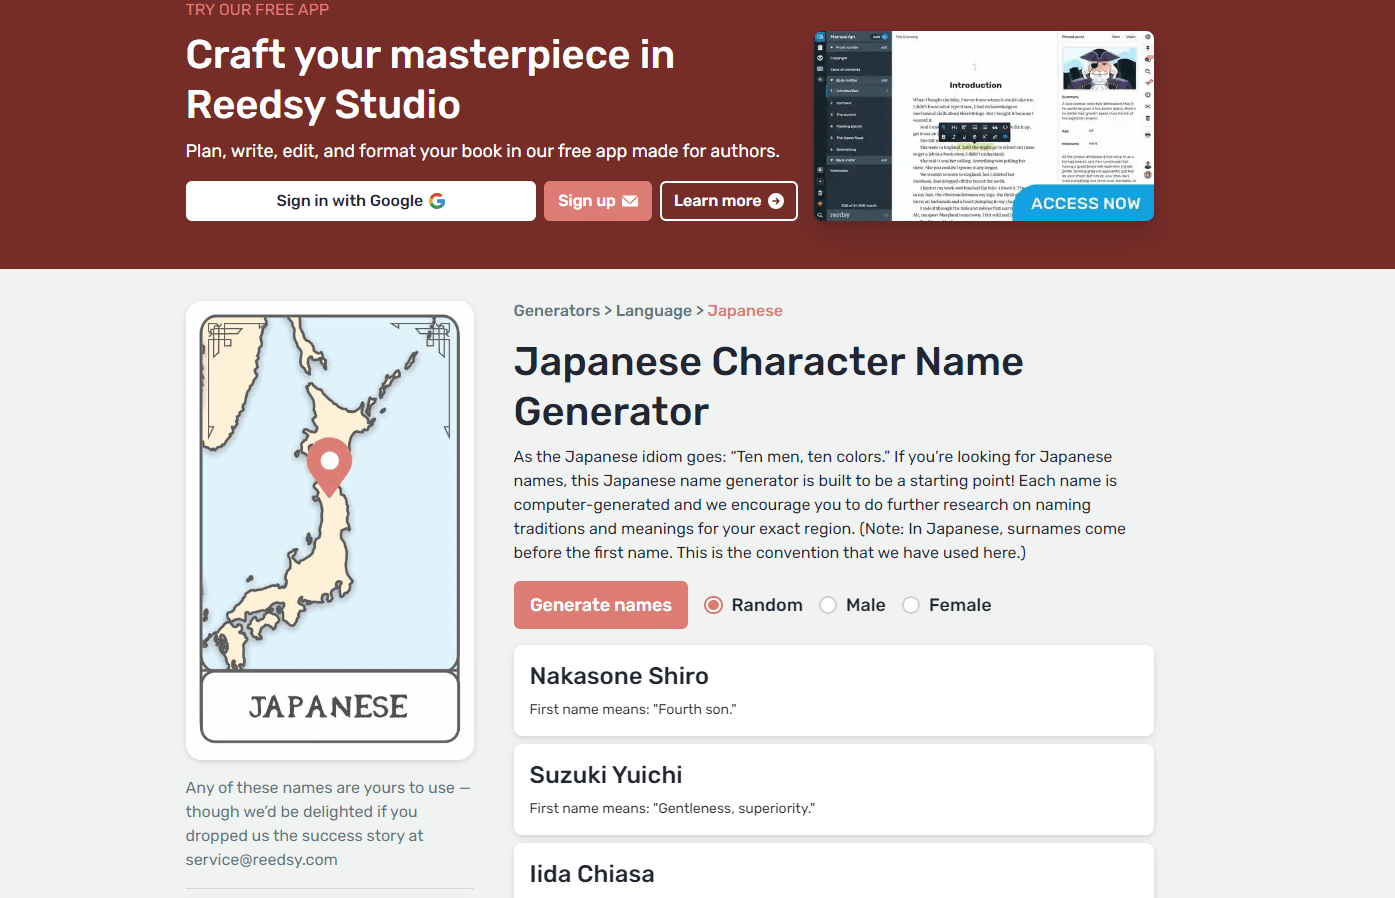Click the TRY OUR FREE APP label
Image resolution: width=1395 pixels, height=898 pixels.
tap(257, 9)
